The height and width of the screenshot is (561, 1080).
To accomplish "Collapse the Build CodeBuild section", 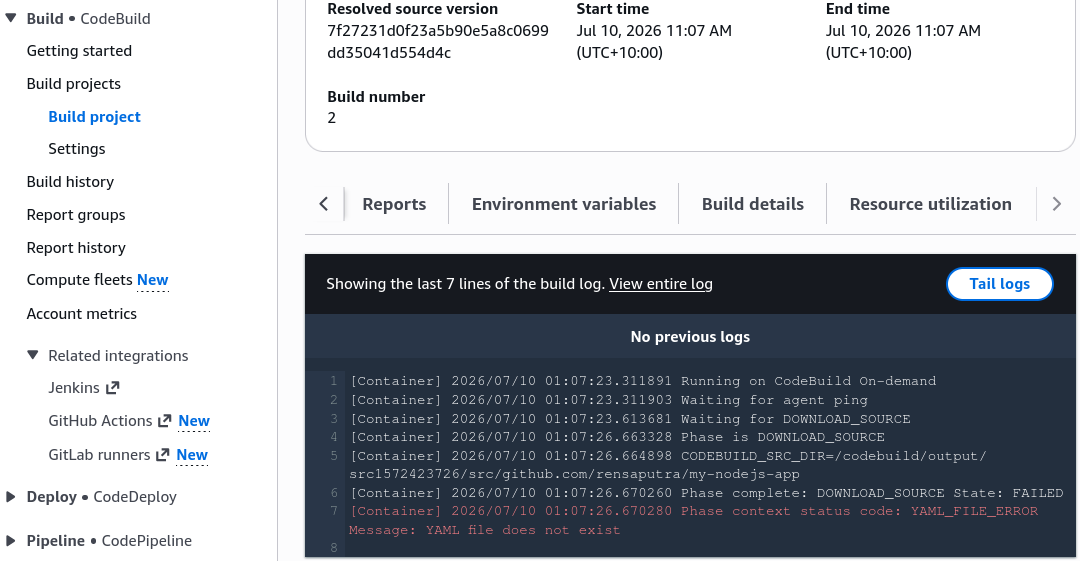I will pos(11,18).
